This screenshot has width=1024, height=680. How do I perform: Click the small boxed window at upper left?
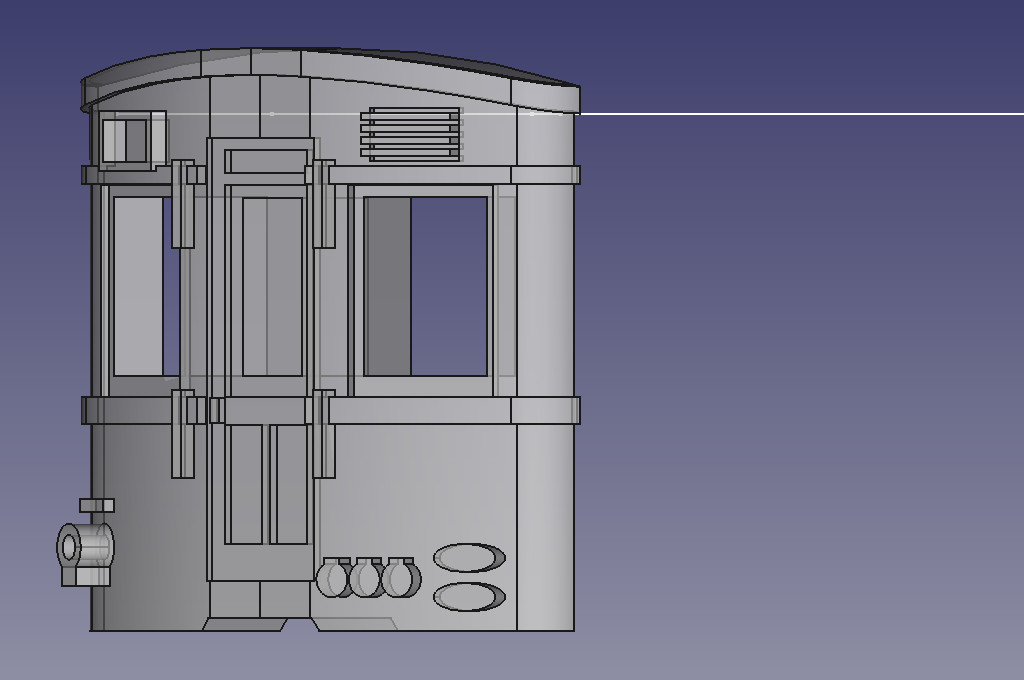[133, 139]
